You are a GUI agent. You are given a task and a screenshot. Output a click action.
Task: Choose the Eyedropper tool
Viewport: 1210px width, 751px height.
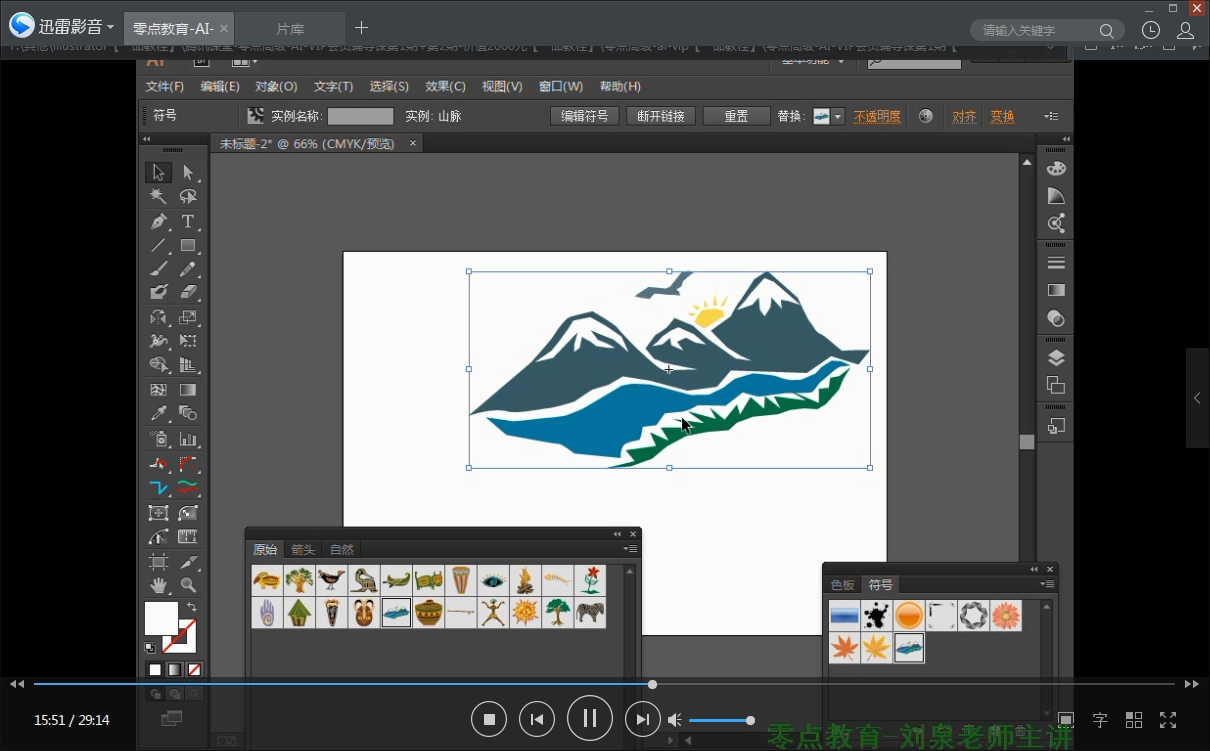coord(158,414)
